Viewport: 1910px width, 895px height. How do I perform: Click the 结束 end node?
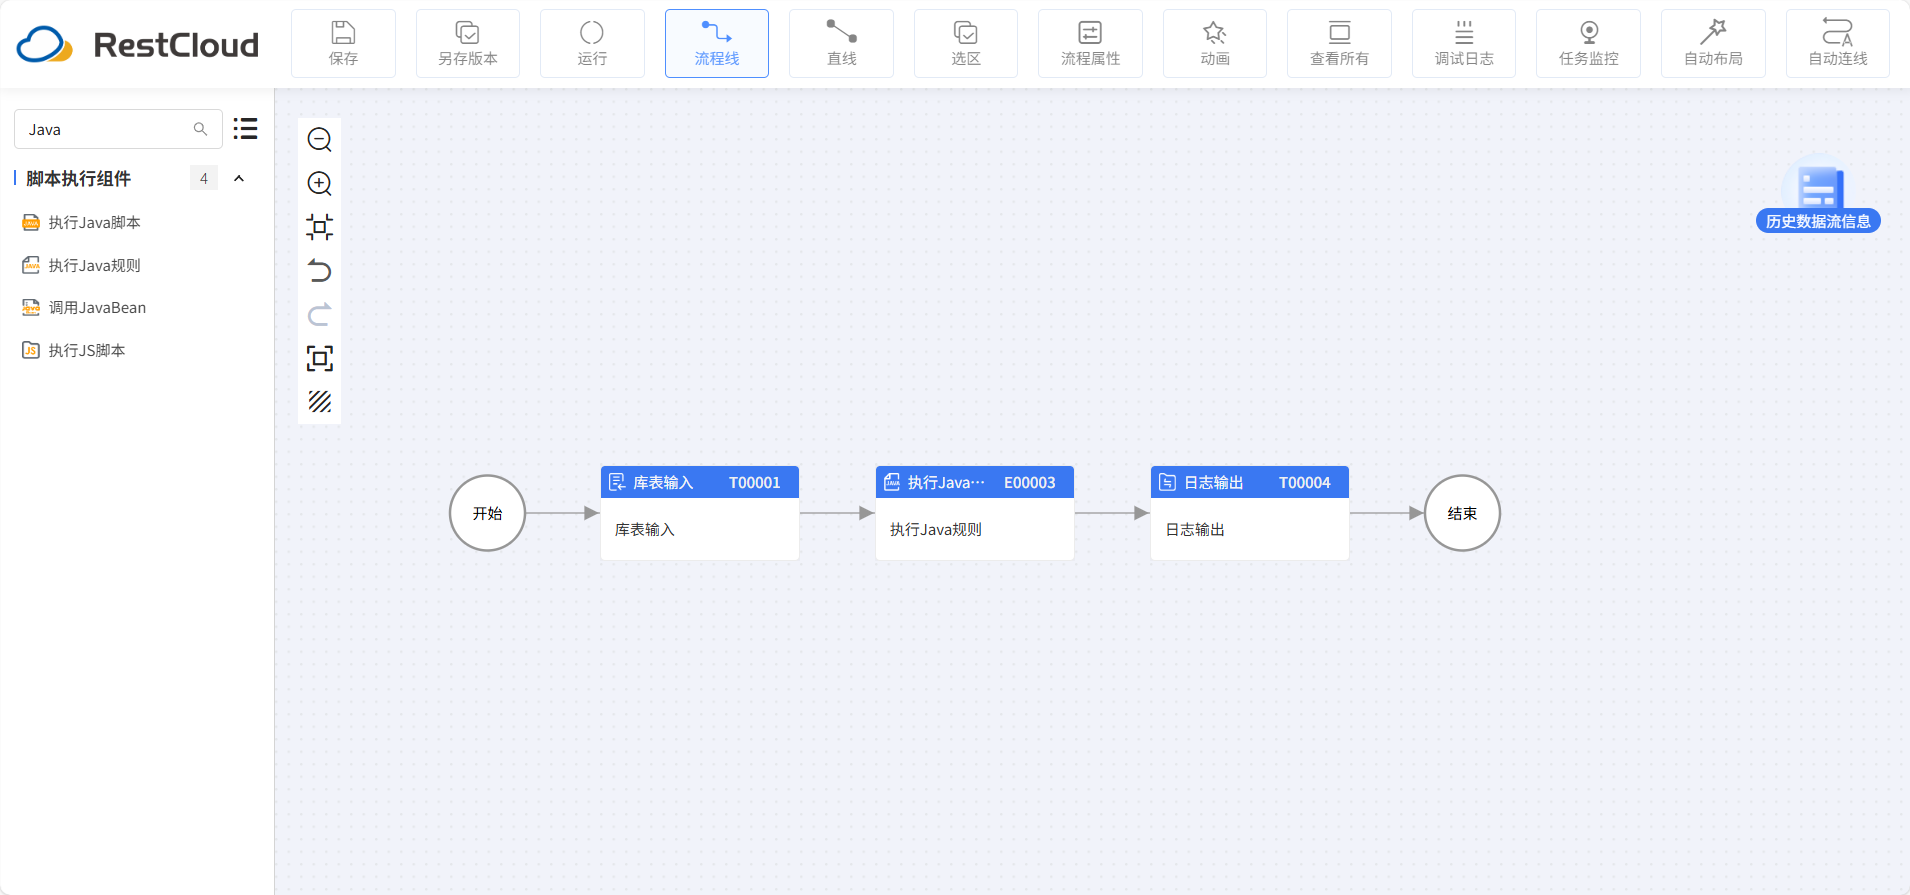click(x=1462, y=513)
